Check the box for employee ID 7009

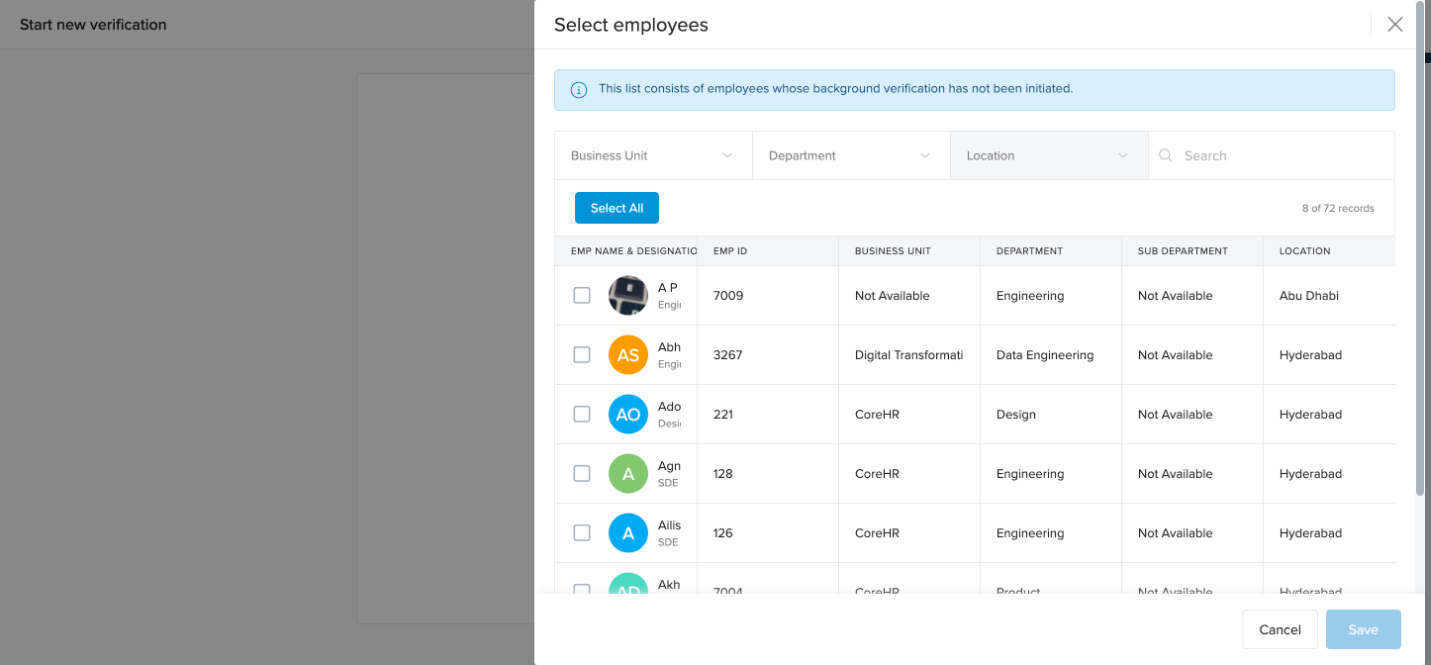coord(582,296)
